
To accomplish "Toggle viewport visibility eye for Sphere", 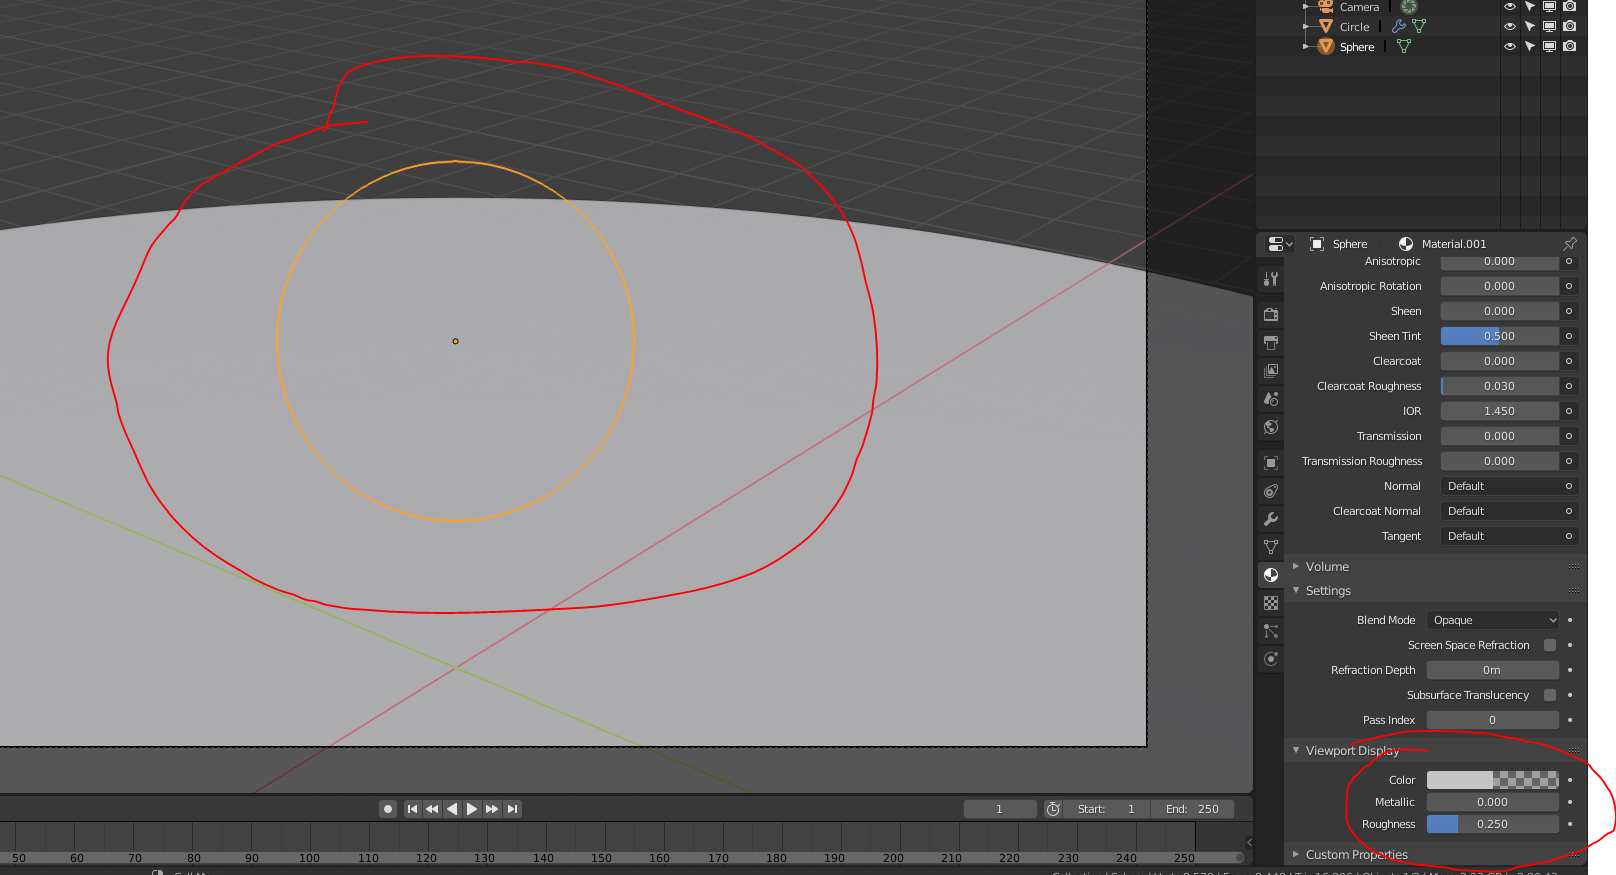I will click(1510, 47).
